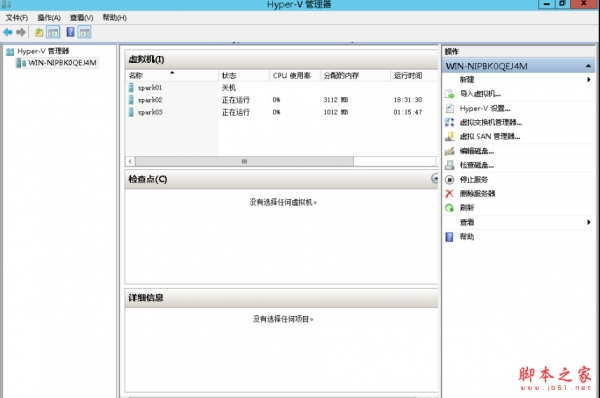This screenshot has width=600, height=398.
Task: Click the 导入虚拟机 icon
Action: (x=450, y=94)
